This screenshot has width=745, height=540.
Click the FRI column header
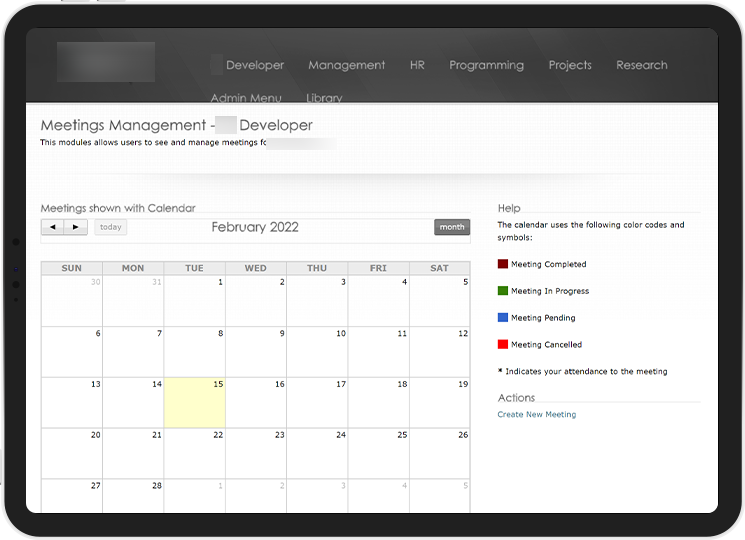point(379,268)
